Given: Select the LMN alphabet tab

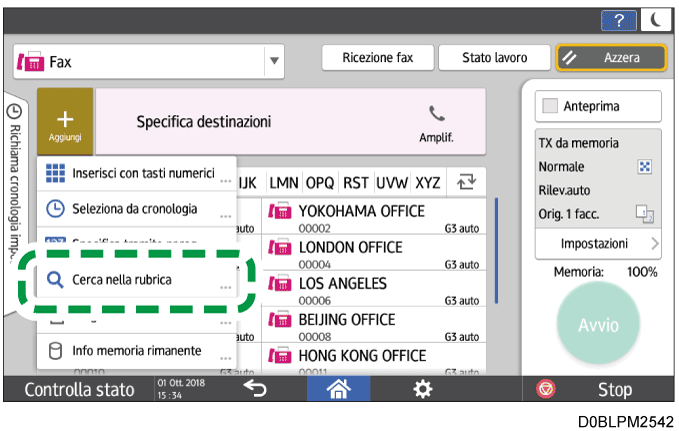Looking at the screenshot, I should pyautogui.click(x=286, y=182).
